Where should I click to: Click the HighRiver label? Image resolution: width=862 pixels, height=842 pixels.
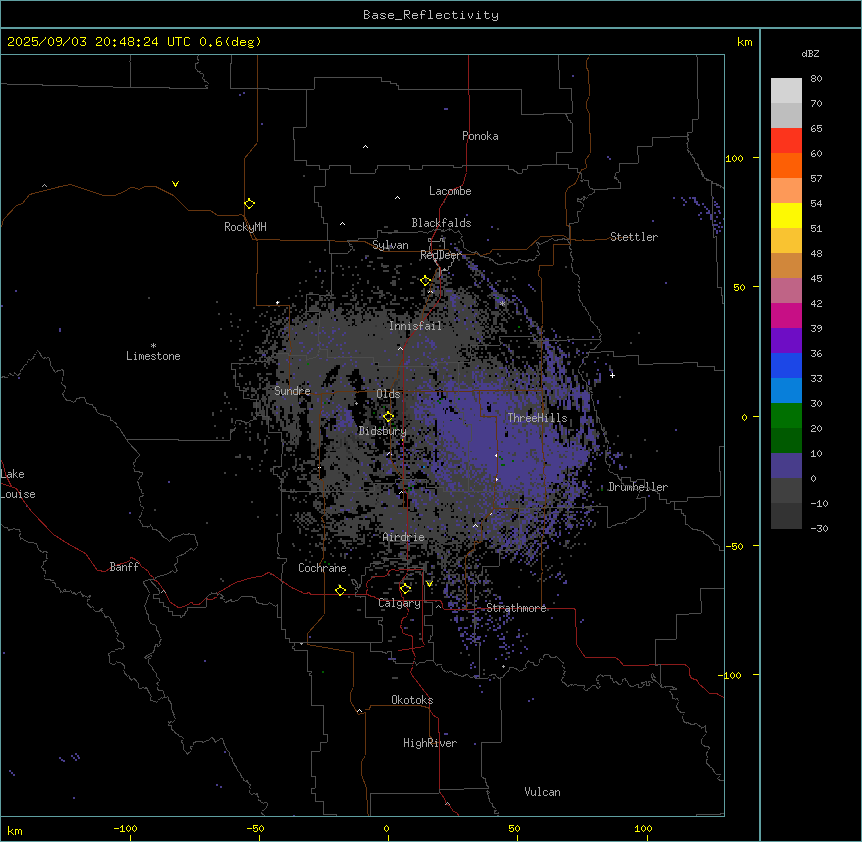[x=430, y=743]
